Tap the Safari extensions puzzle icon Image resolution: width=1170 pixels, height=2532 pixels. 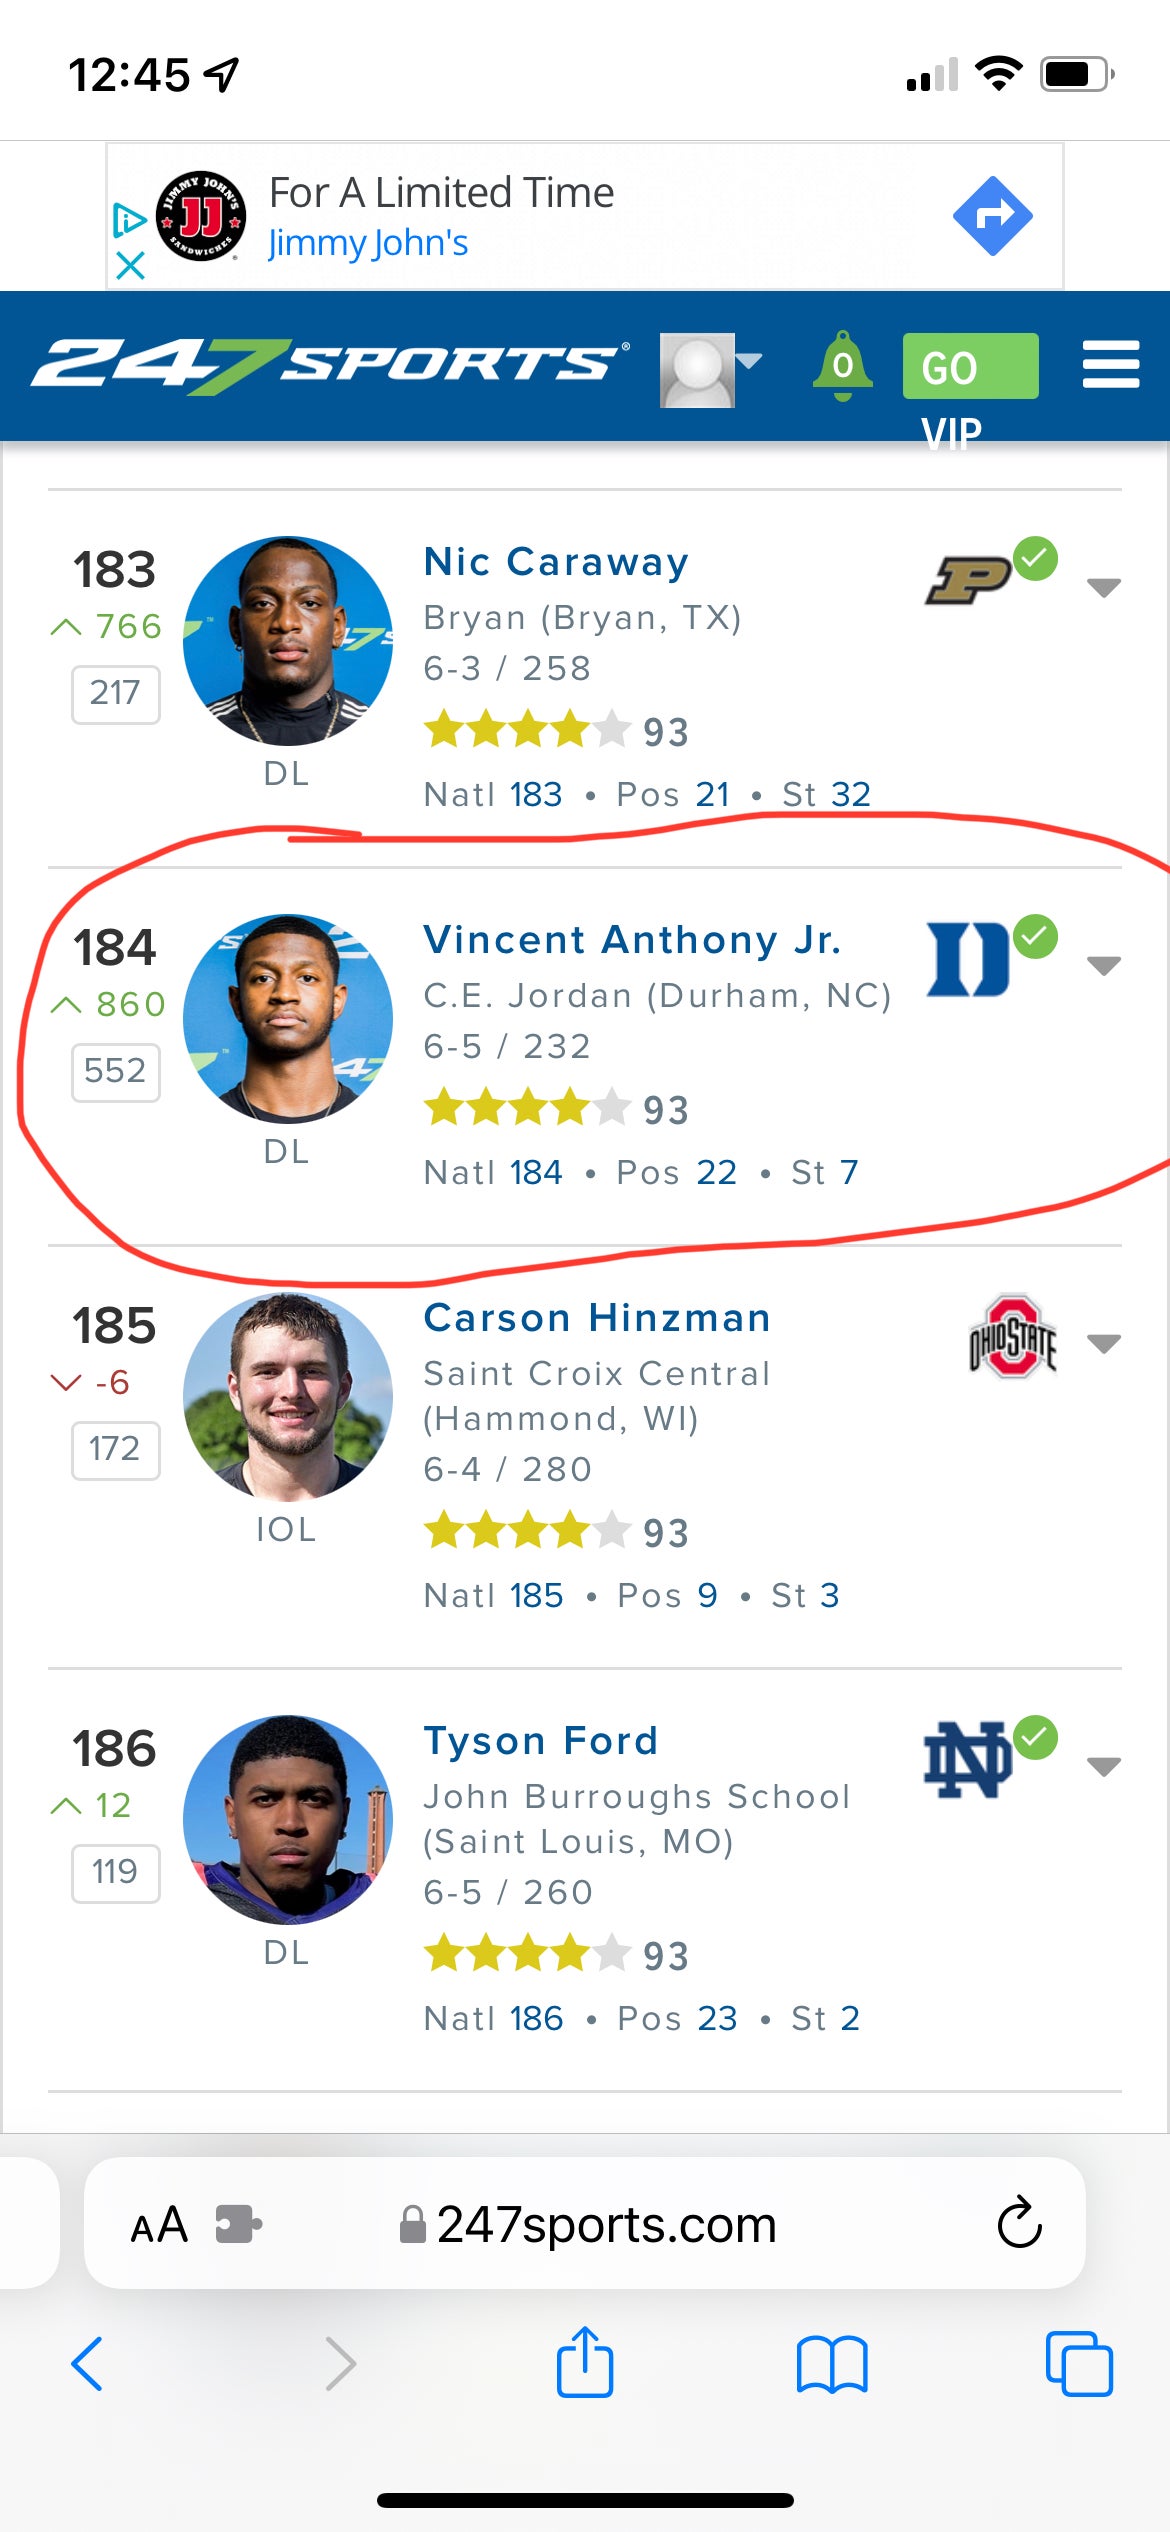(x=238, y=2224)
